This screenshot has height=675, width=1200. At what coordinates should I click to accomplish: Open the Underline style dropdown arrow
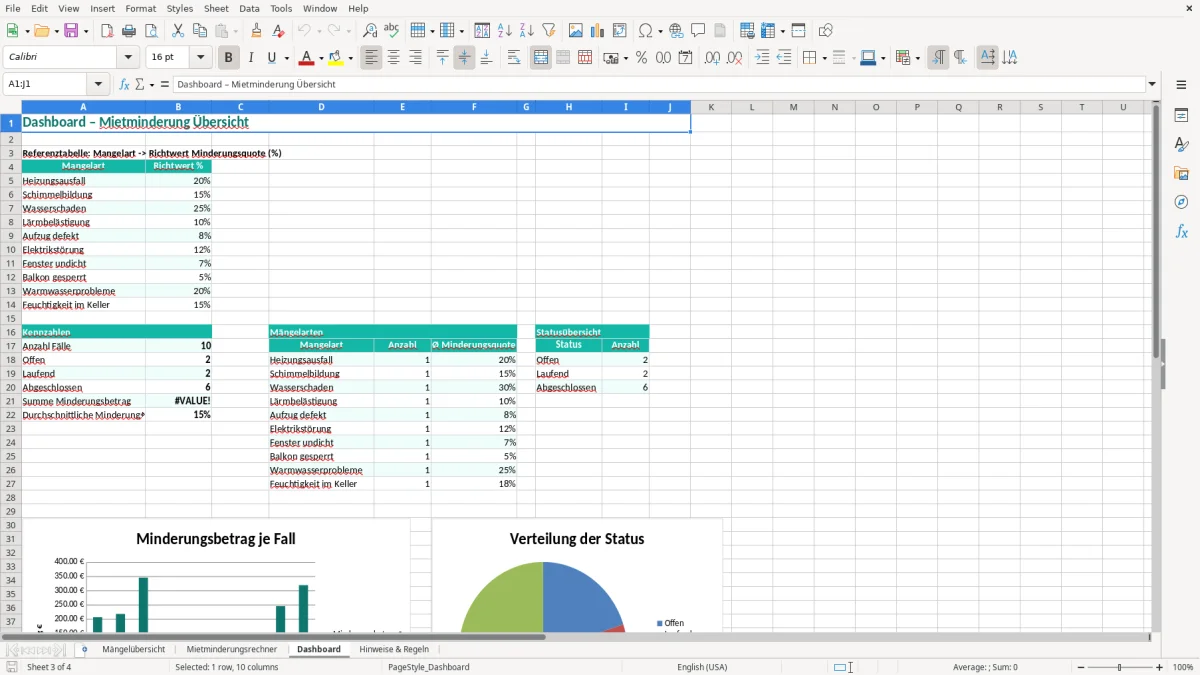285,58
